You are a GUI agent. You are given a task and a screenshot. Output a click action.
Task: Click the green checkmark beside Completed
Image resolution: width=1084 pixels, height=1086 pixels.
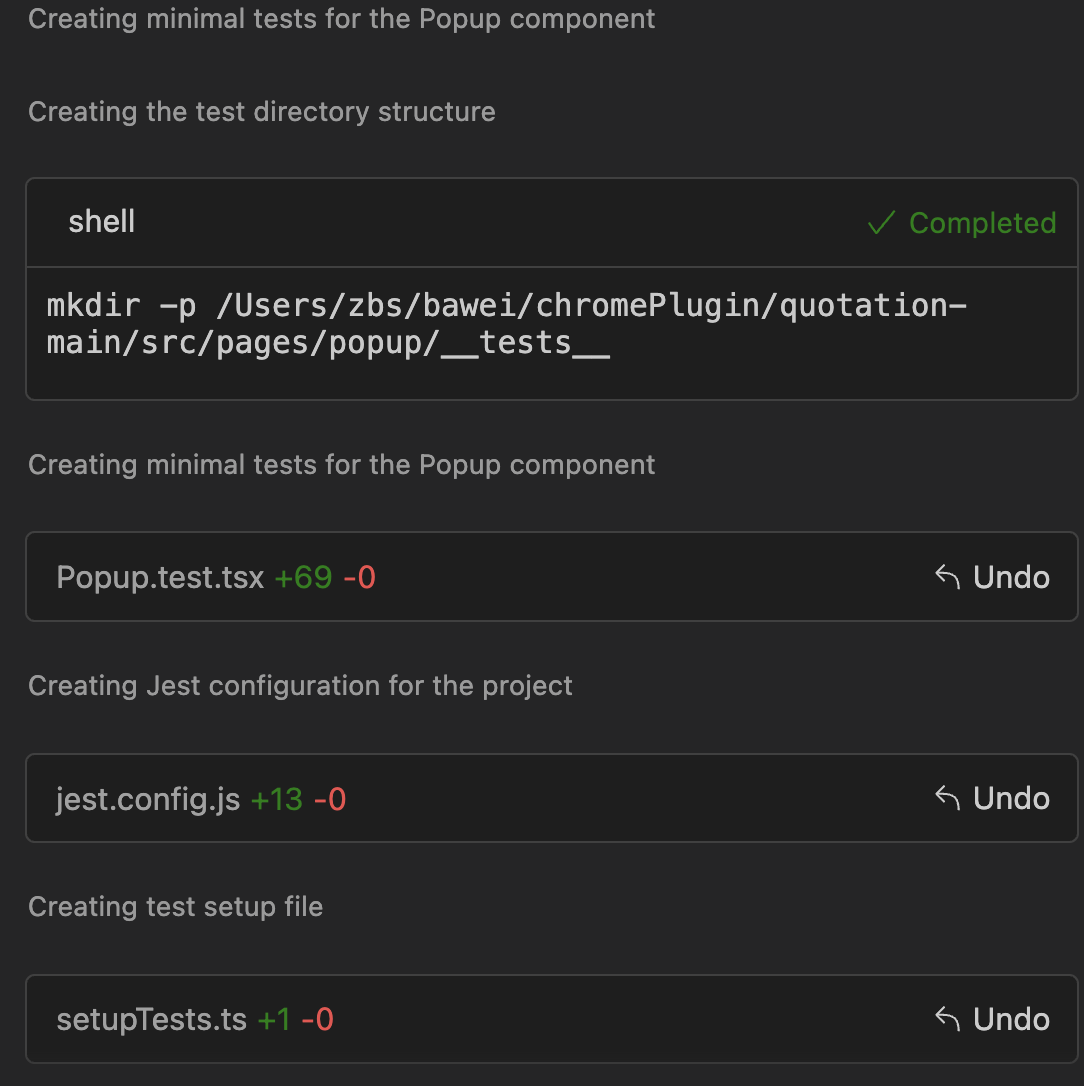click(x=881, y=223)
